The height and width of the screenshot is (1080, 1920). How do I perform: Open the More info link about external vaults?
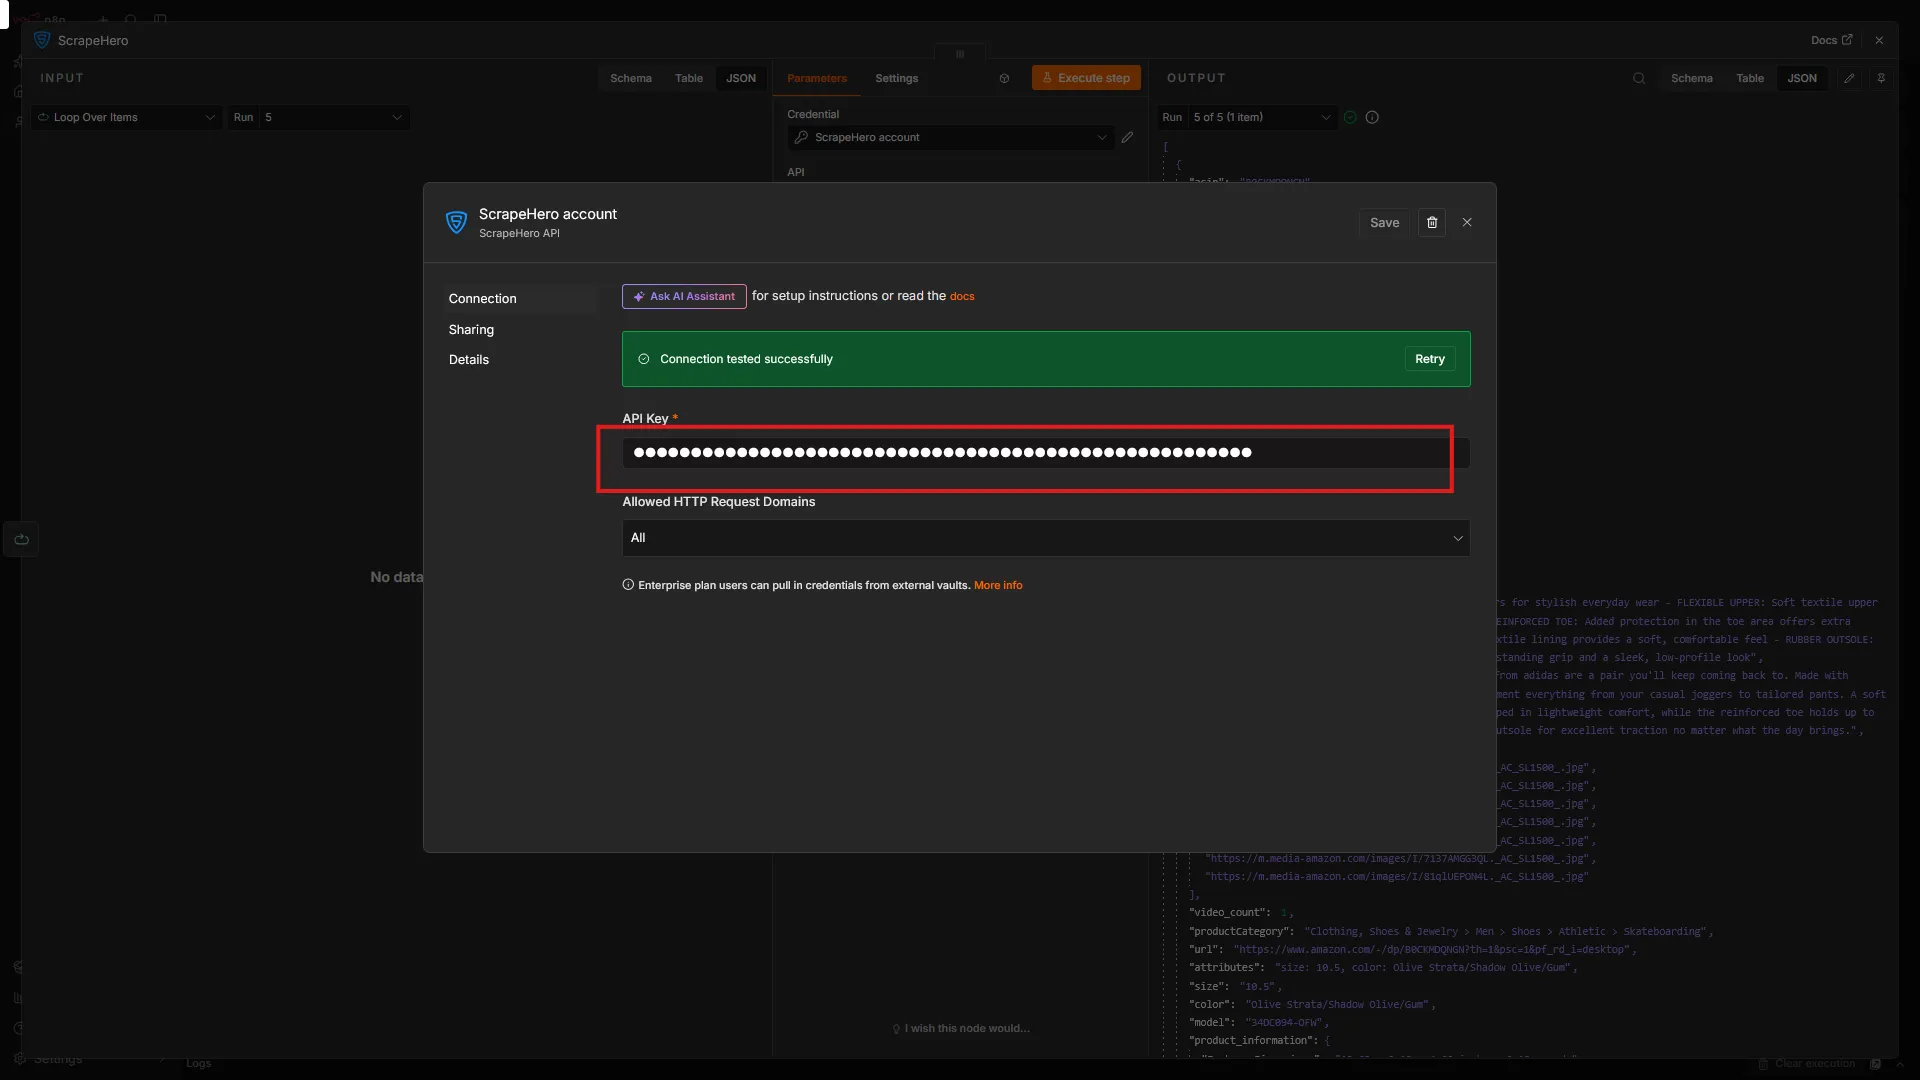(998, 585)
